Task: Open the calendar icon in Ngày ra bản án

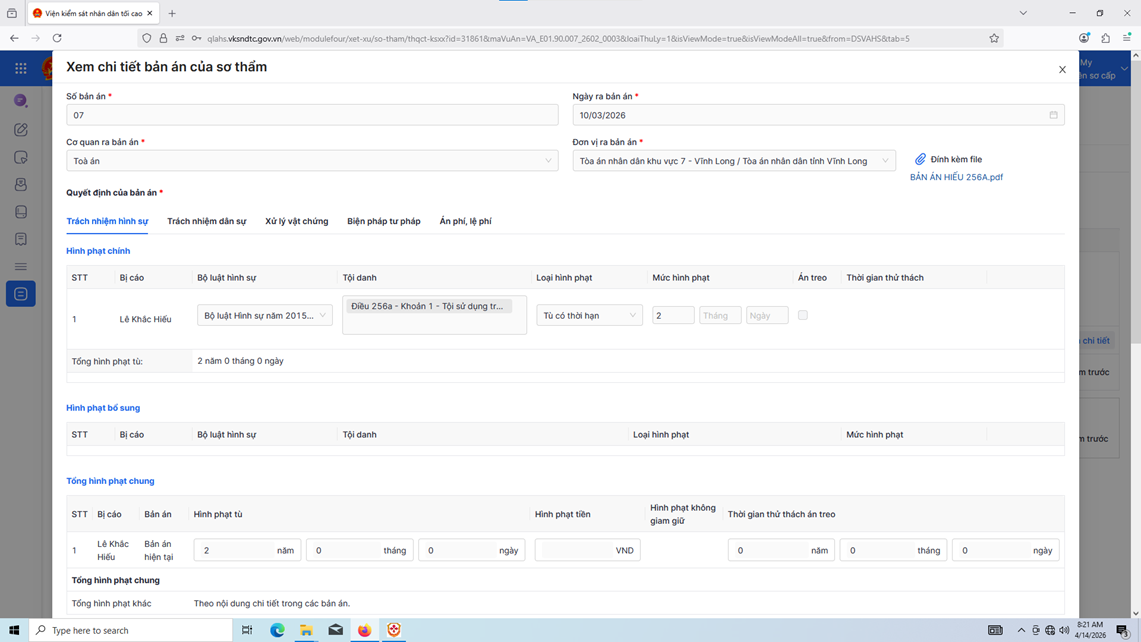Action: click(x=1053, y=115)
